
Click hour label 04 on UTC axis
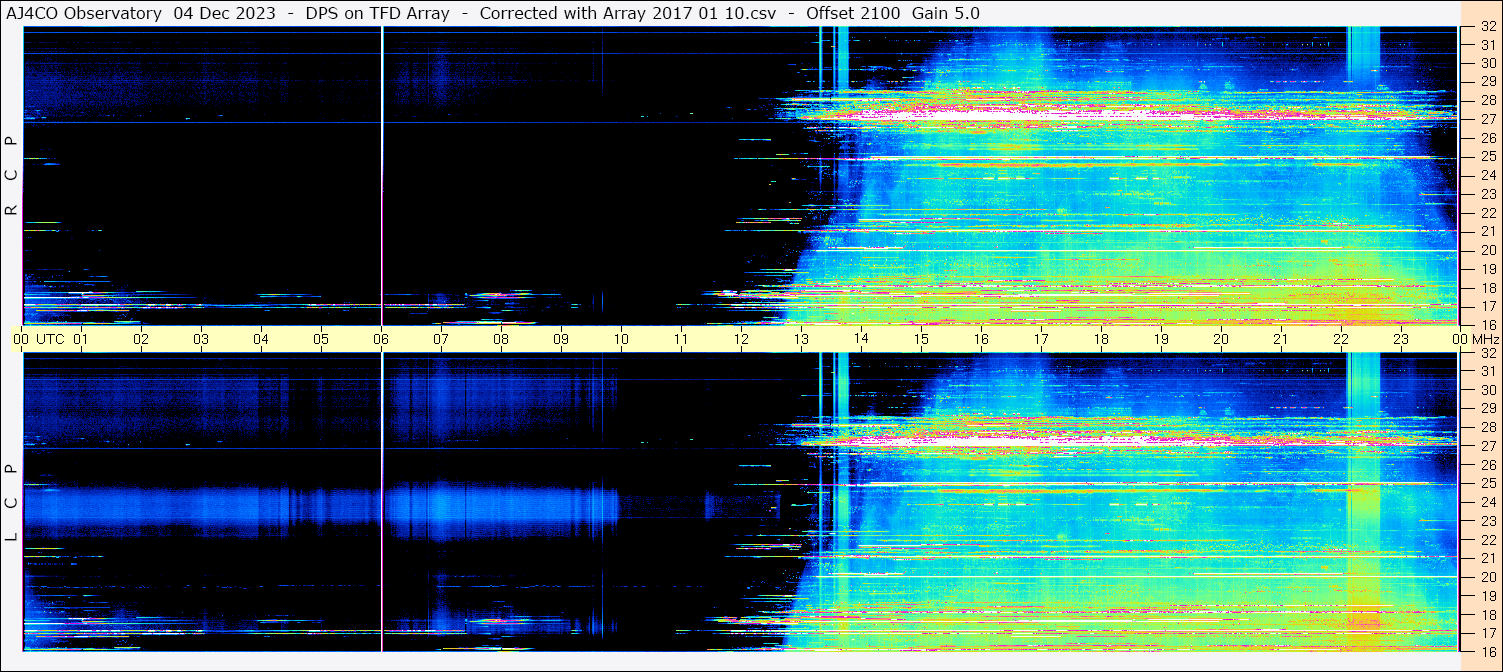pos(261,339)
